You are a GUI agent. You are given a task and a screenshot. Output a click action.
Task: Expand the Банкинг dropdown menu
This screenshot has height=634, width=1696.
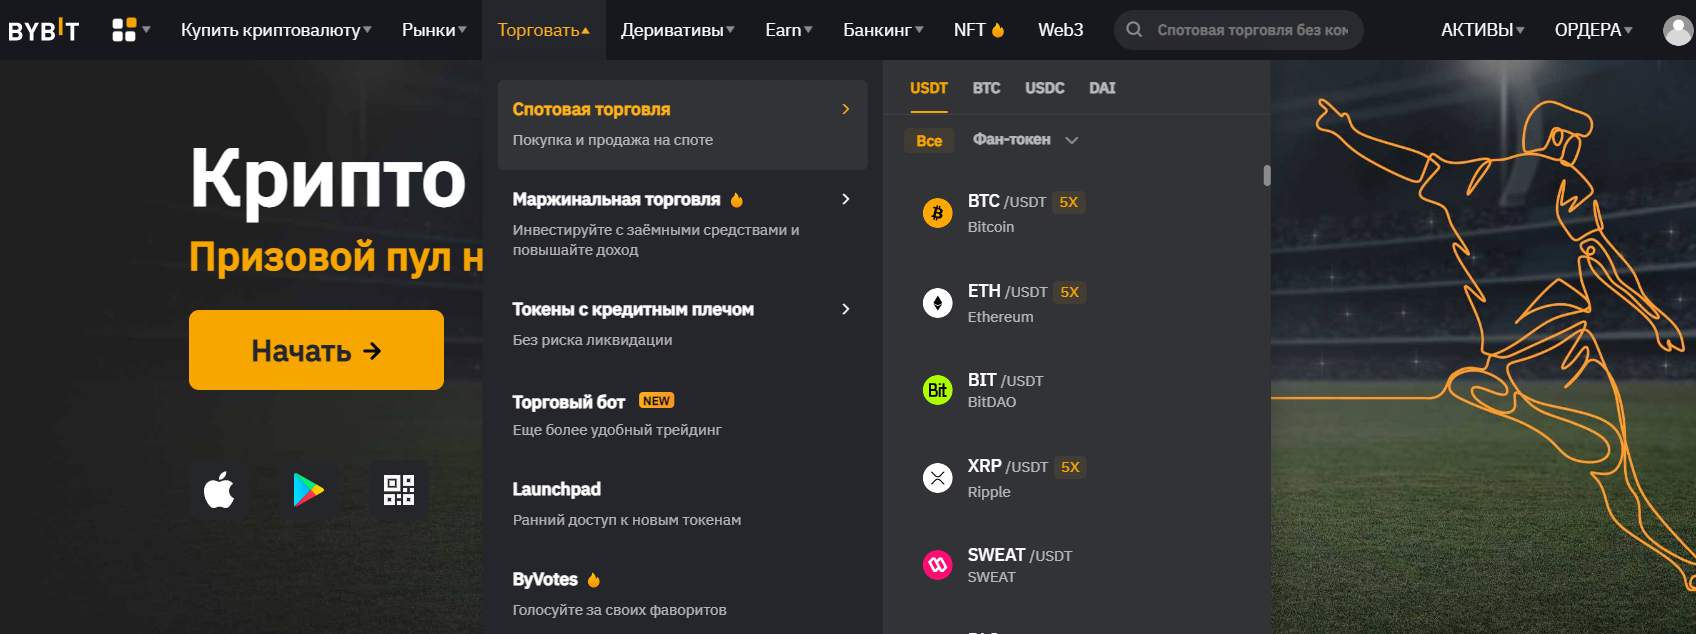pyautogui.click(x=883, y=30)
